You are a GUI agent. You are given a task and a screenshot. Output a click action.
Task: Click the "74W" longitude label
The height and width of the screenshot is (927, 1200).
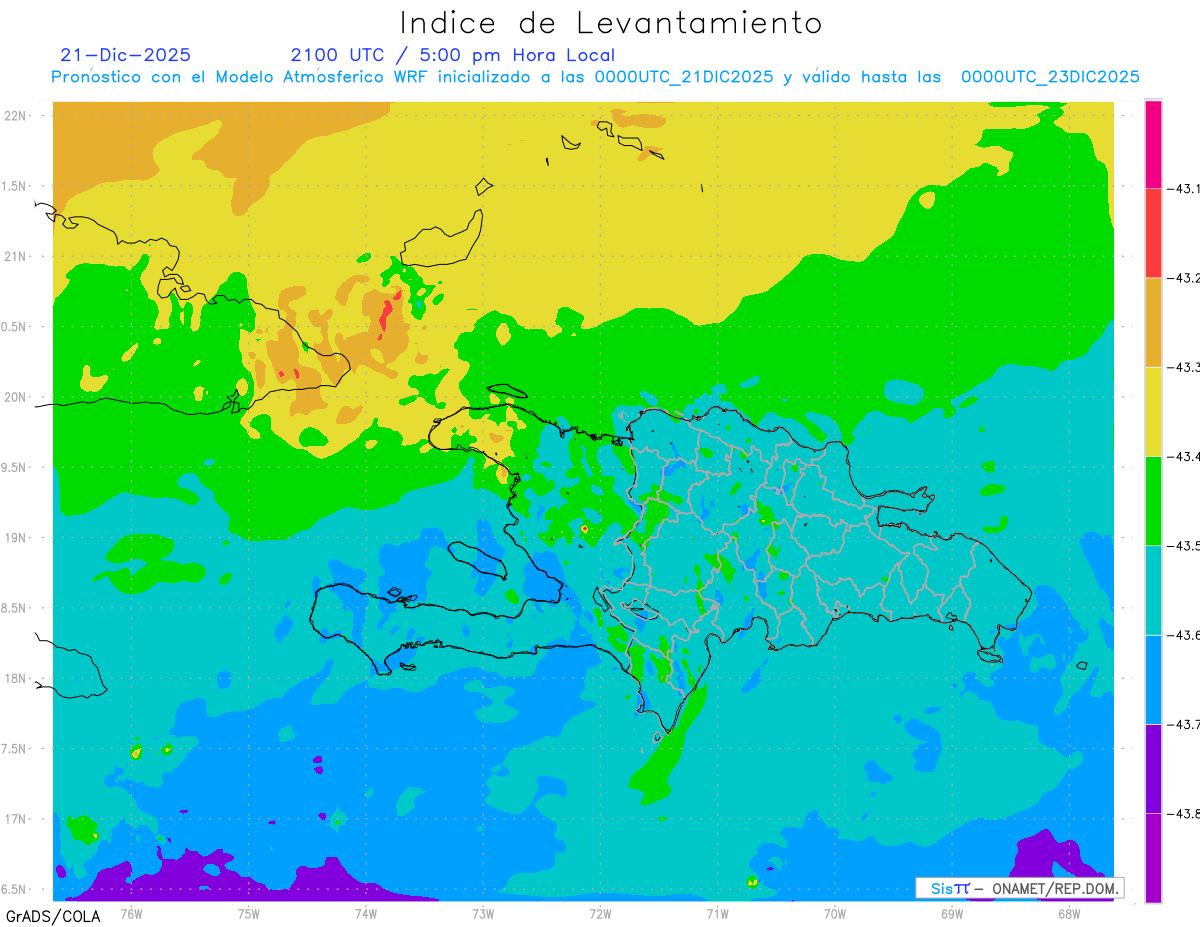tap(366, 913)
